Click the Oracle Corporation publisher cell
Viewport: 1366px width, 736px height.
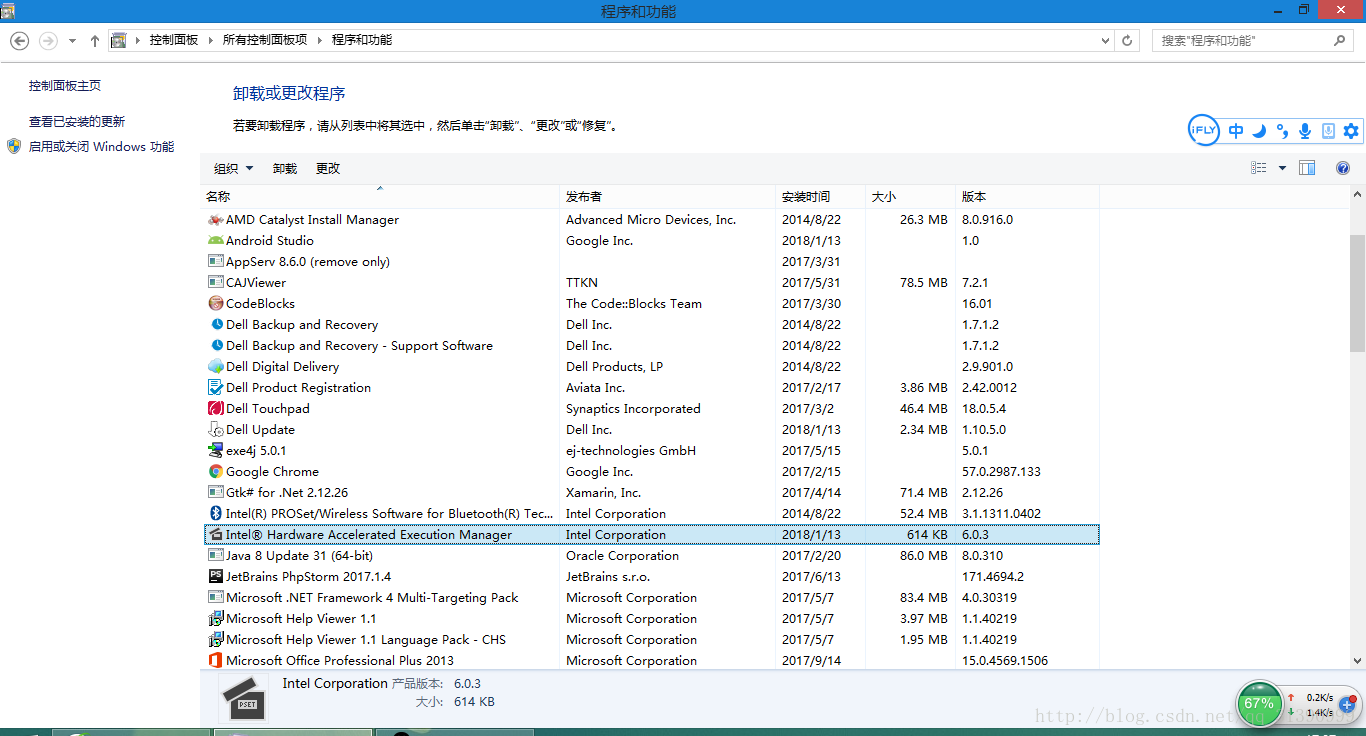tap(622, 556)
